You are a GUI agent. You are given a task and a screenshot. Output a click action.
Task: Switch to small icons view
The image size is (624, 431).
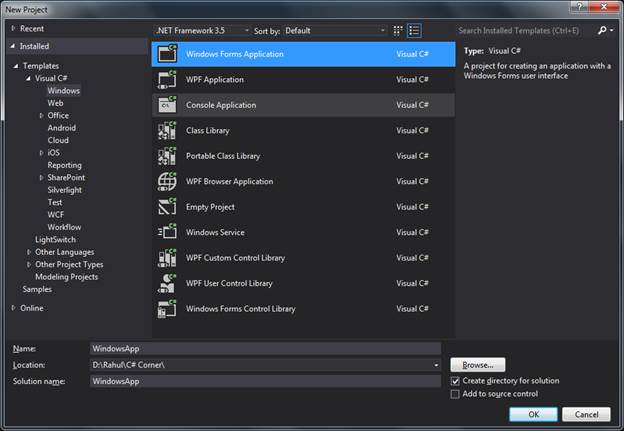[x=398, y=31]
